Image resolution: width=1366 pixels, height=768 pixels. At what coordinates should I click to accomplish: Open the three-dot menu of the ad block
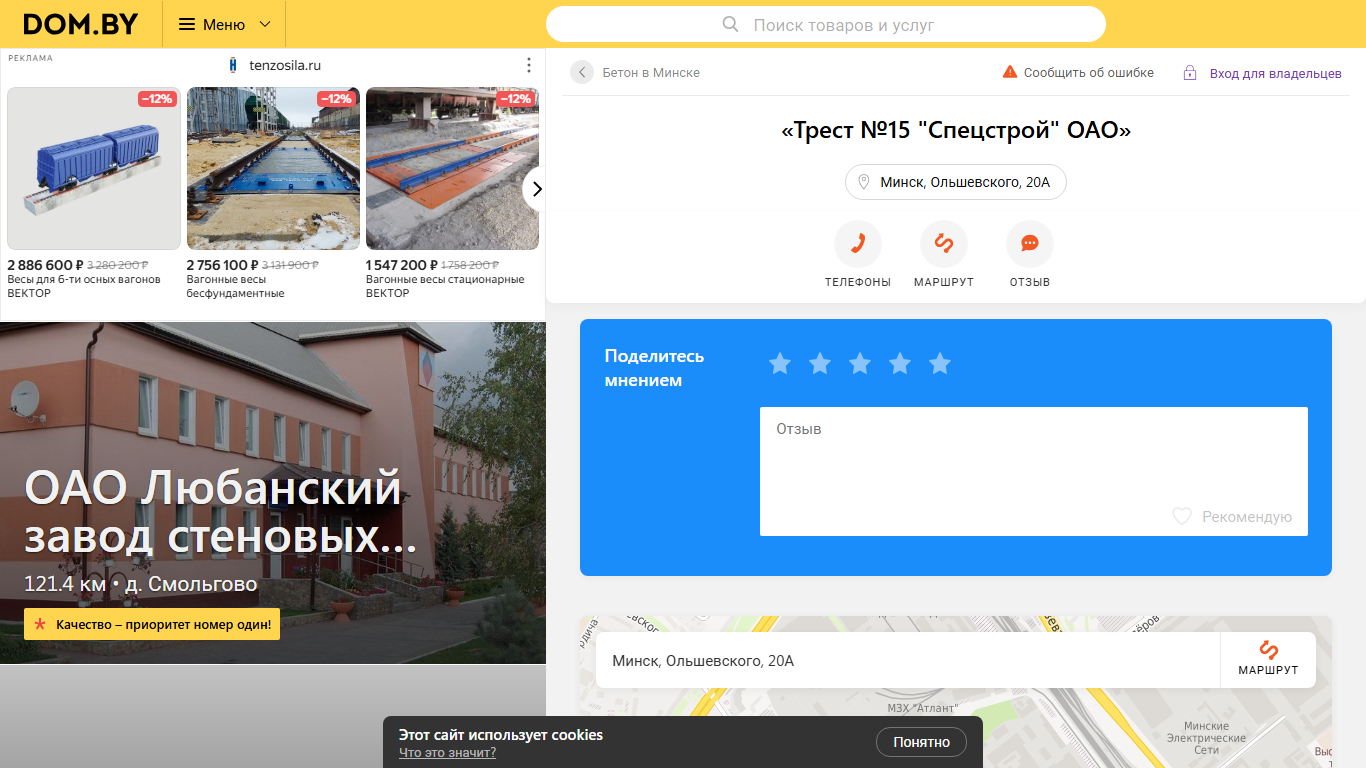coord(529,65)
